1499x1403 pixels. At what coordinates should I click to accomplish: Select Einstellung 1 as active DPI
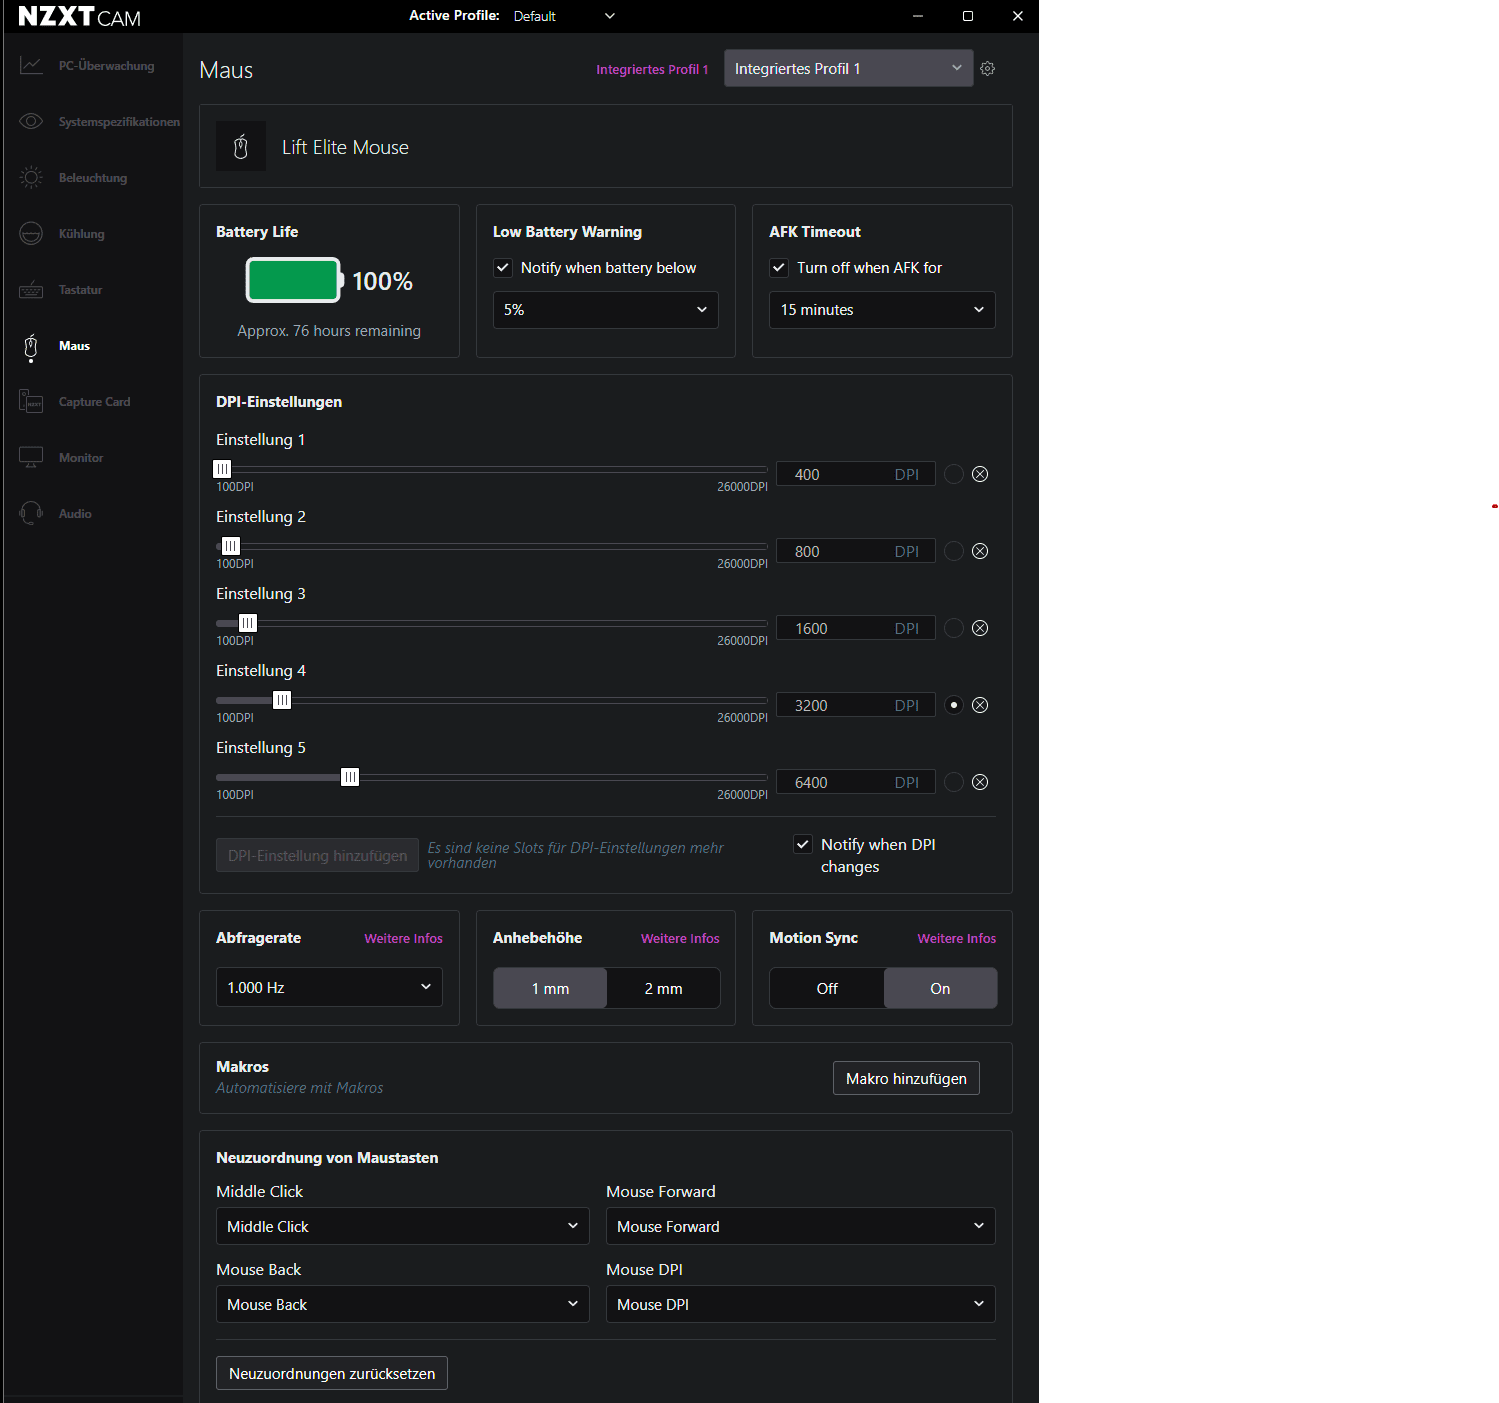coord(954,474)
